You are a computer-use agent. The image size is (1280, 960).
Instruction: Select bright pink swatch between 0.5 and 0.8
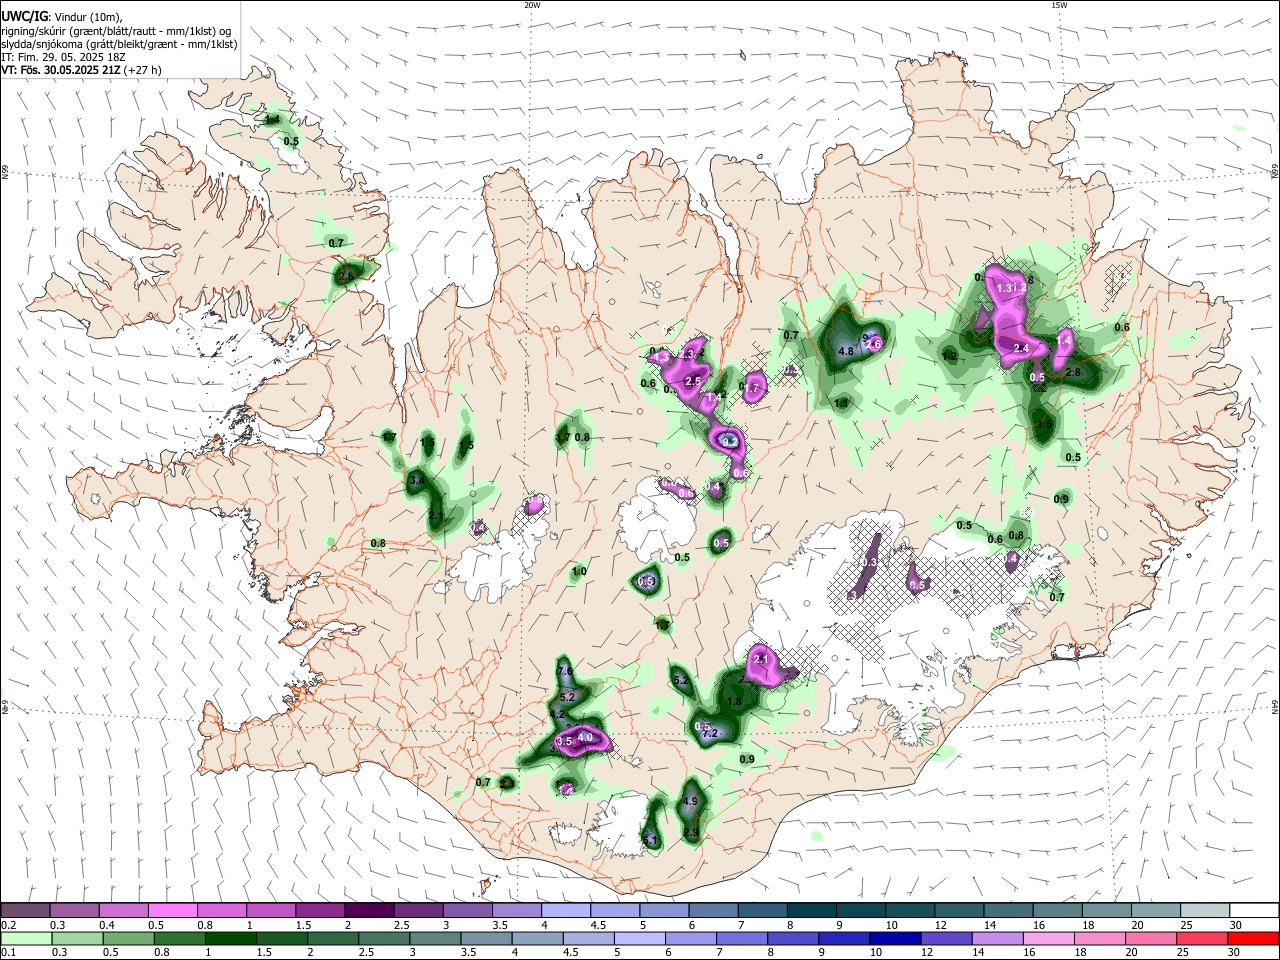coord(173,911)
